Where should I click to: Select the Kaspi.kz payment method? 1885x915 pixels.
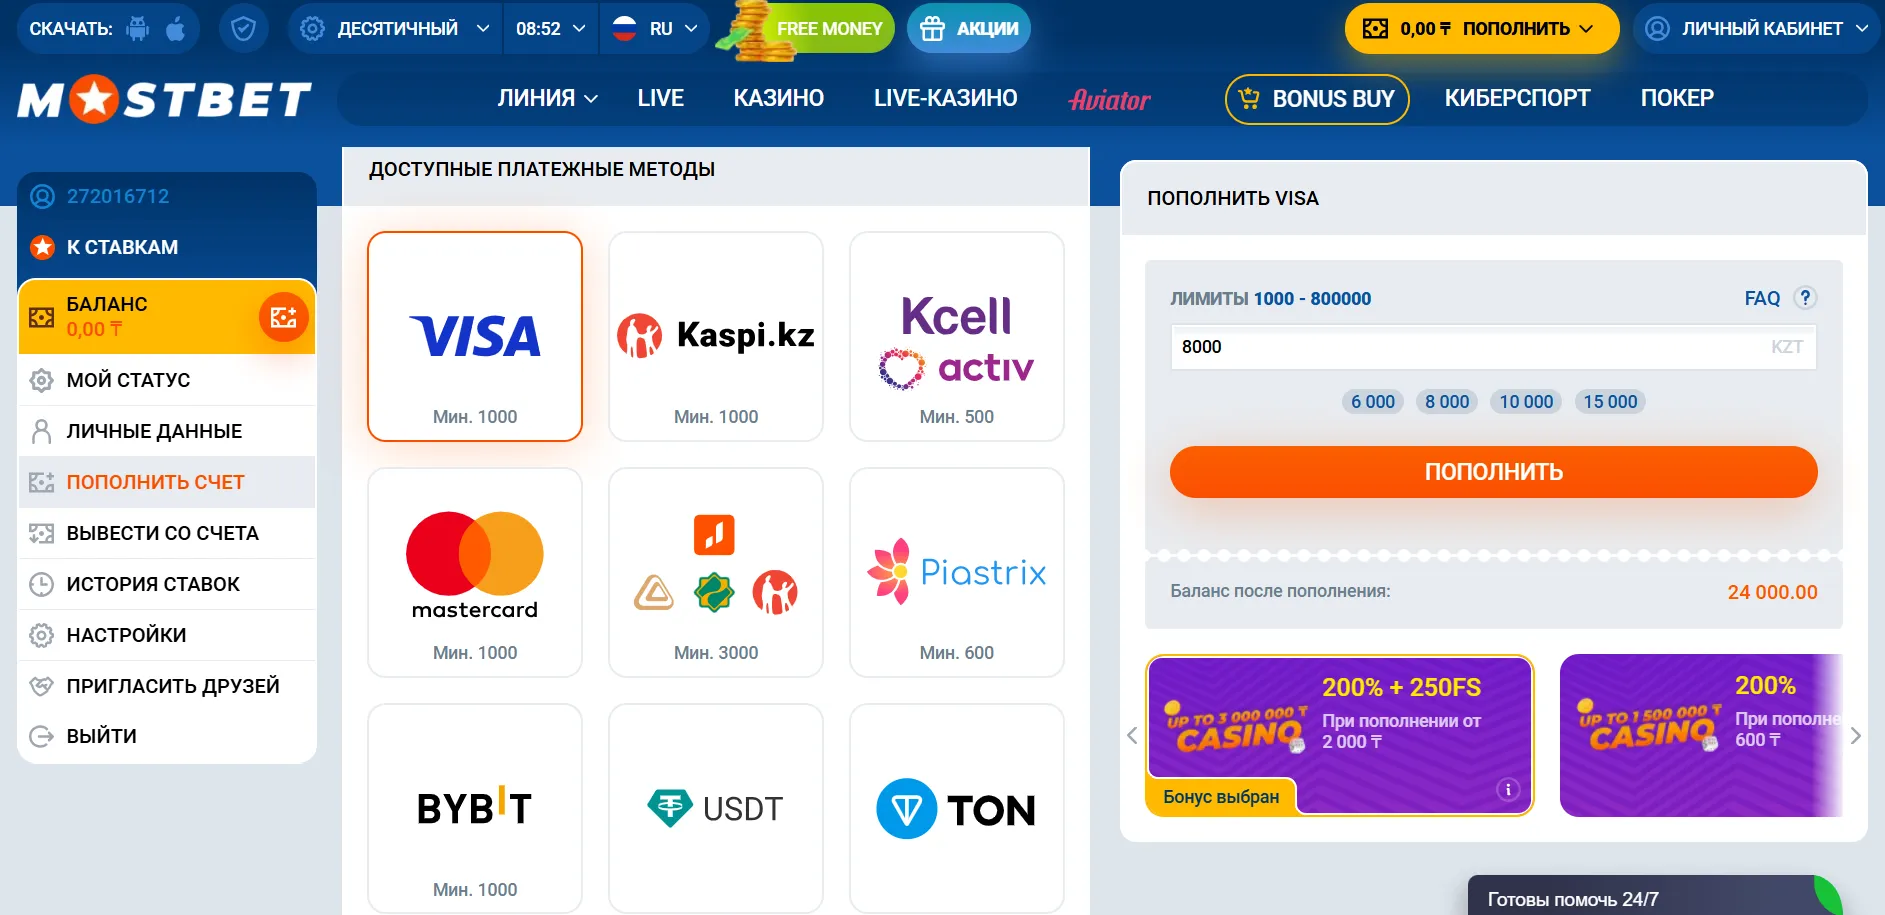click(716, 336)
